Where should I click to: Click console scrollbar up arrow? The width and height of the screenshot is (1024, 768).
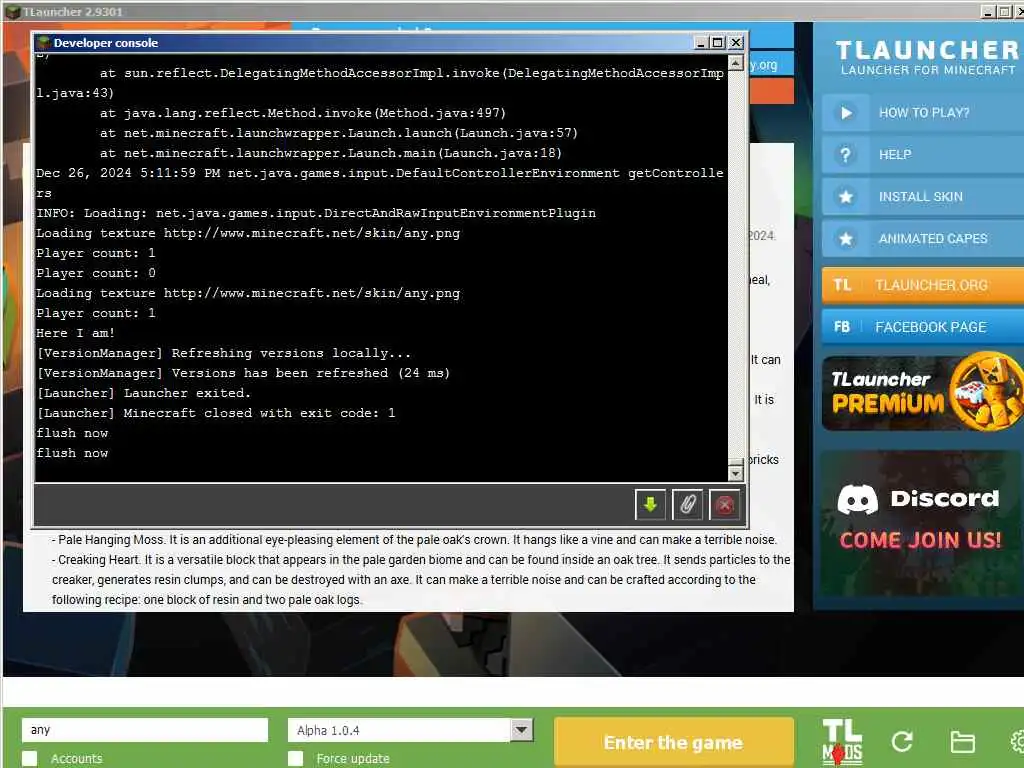tap(735, 63)
